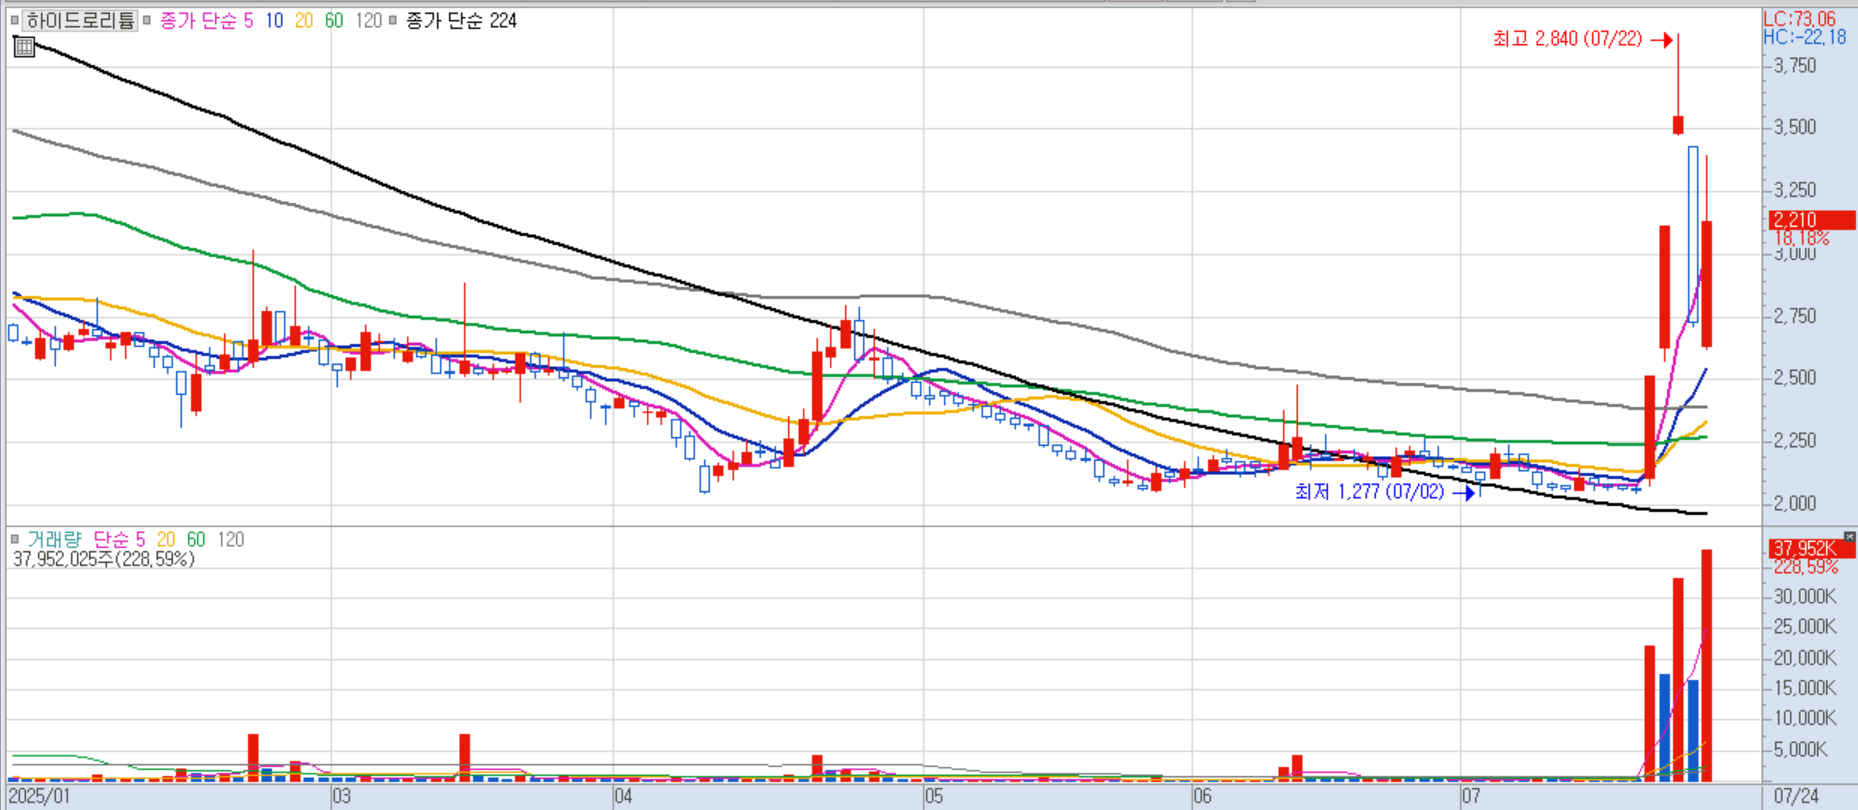Select the pink 종가 단순 5 moving average label
This screenshot has width=1858, height=810.
click(x=207, y=20)
